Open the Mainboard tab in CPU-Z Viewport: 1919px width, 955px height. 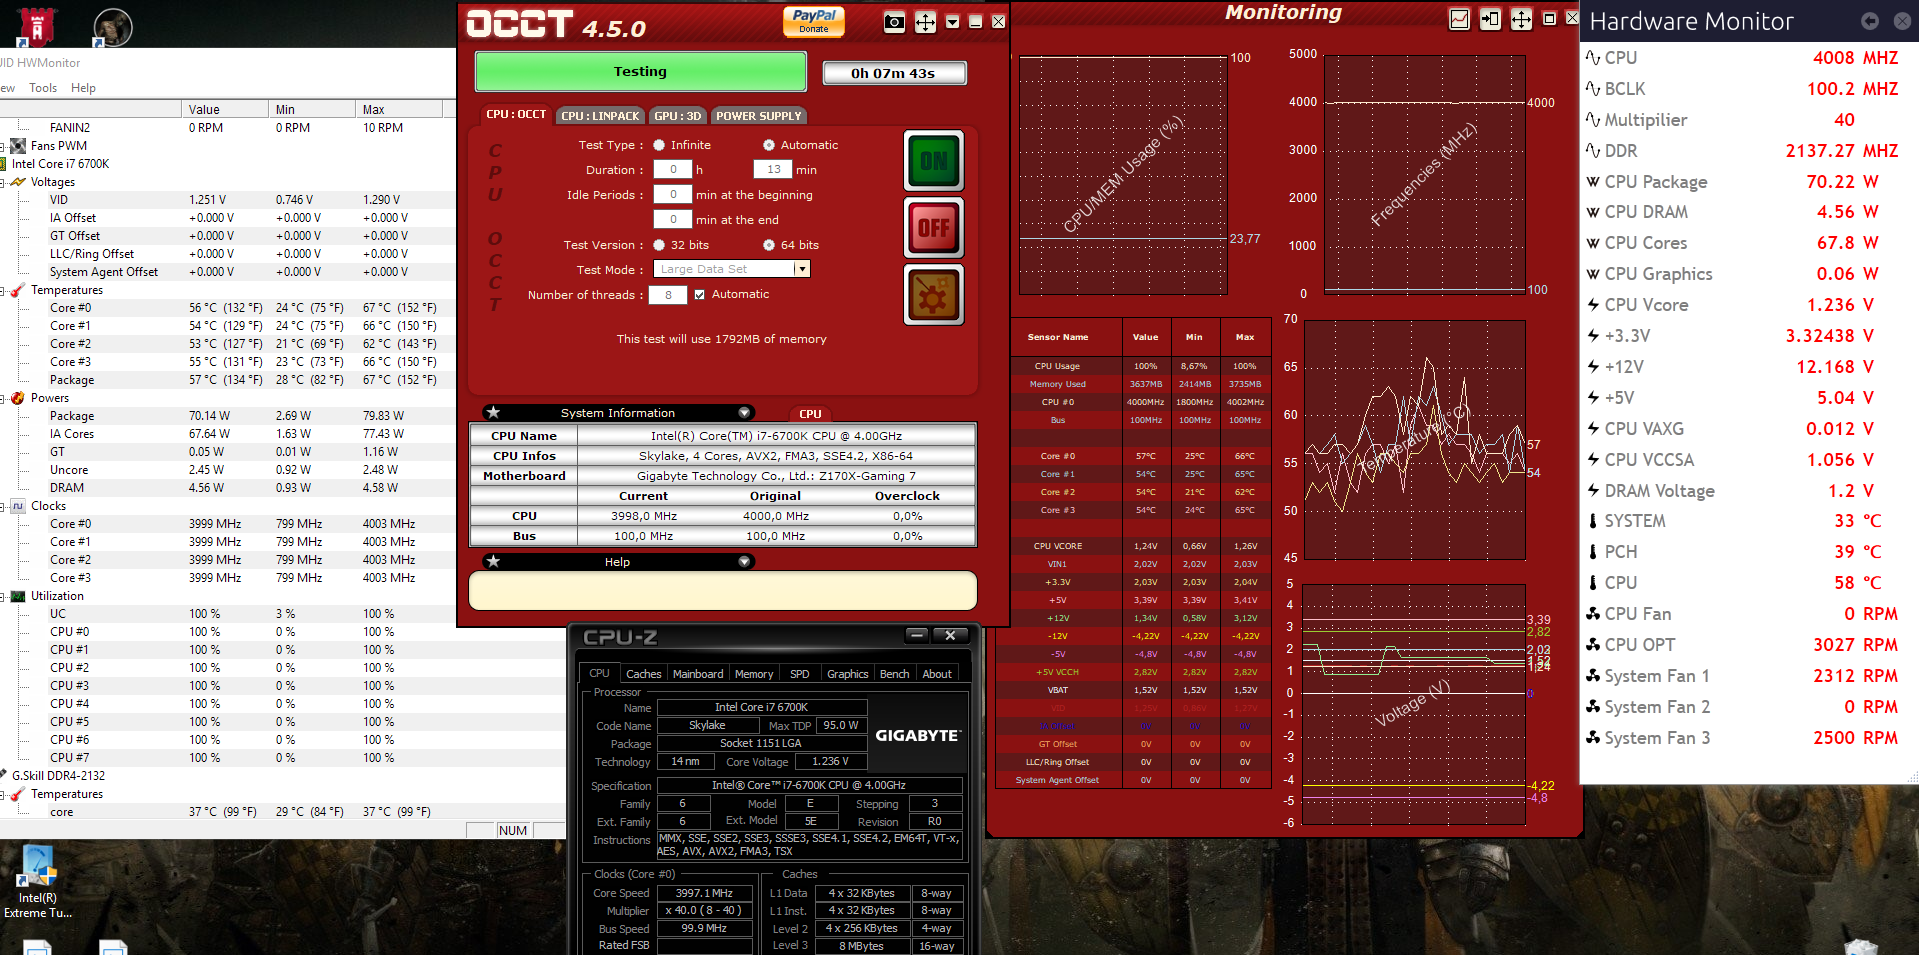698,674
